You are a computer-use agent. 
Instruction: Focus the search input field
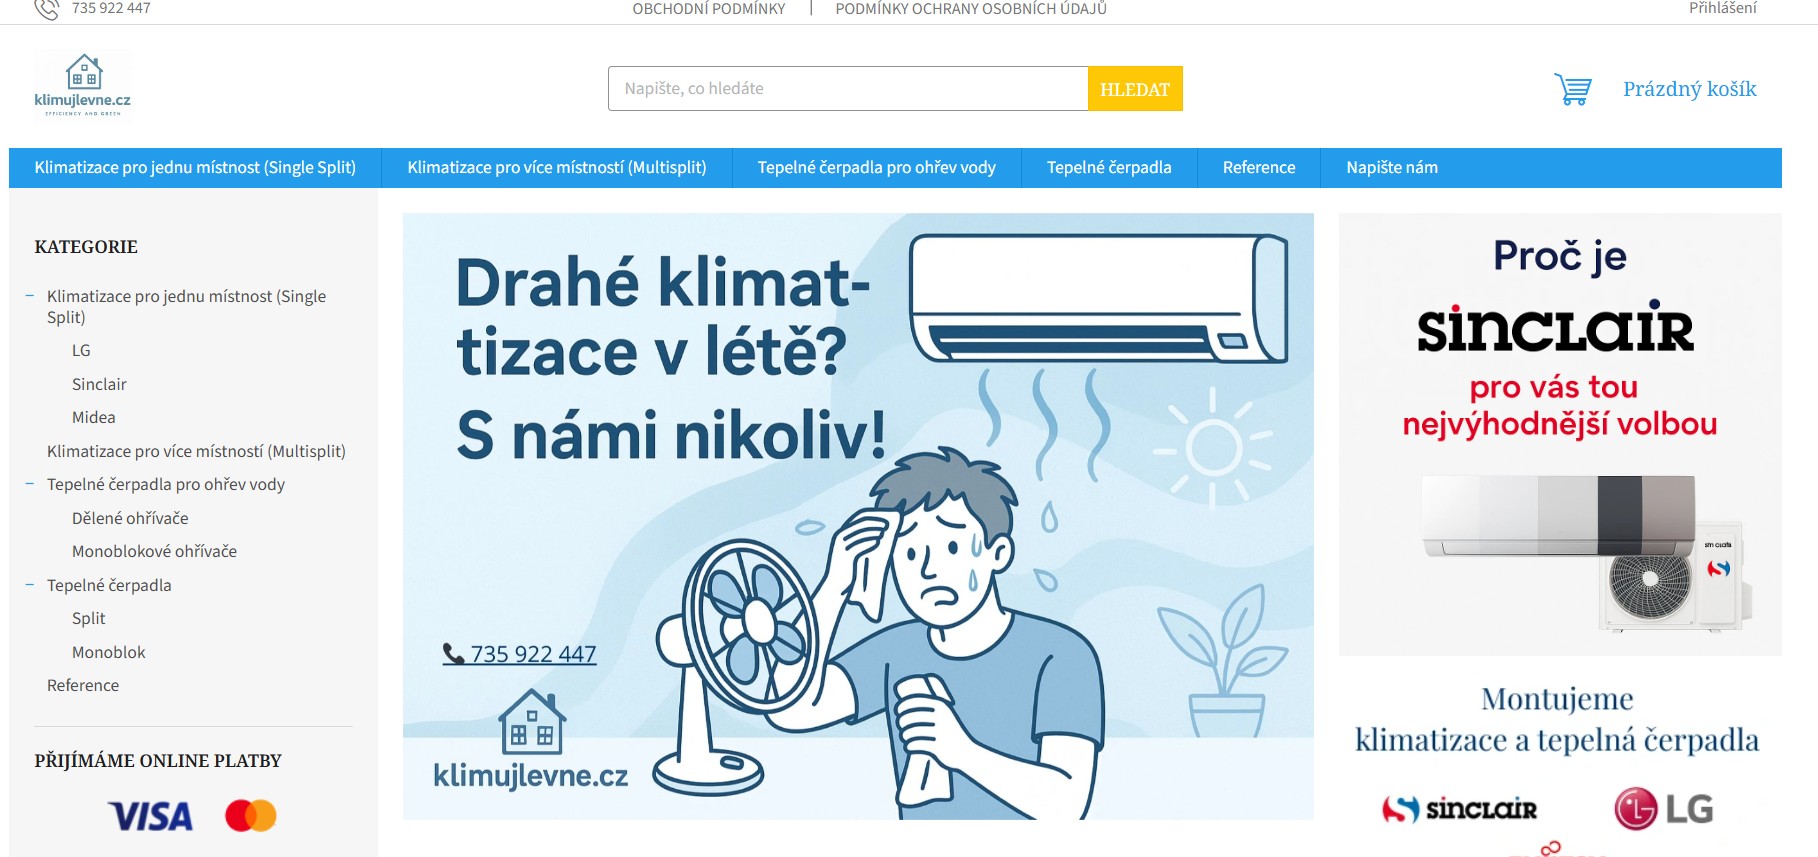(x=848, y=89)
